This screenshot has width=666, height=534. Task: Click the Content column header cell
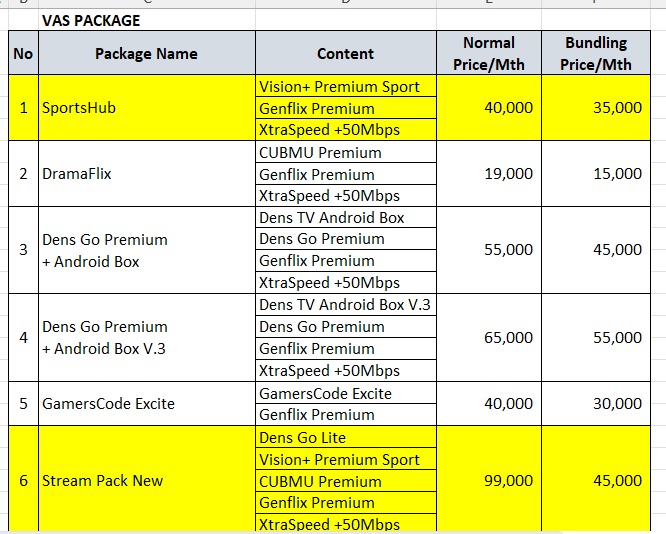[345, 53]
